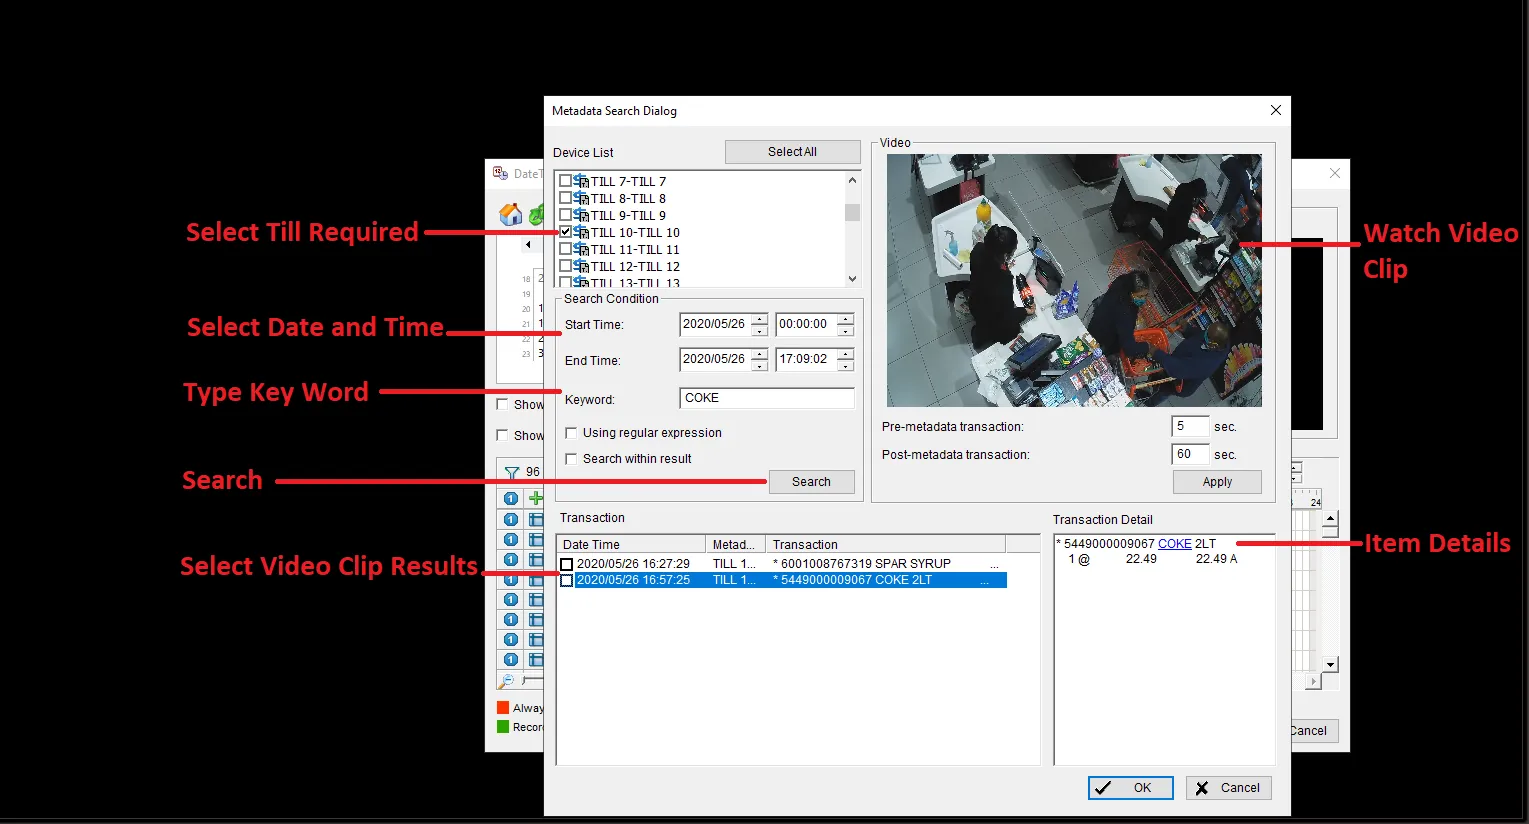Click the zoom-out magnifier icon in background window

coord(507,681)
